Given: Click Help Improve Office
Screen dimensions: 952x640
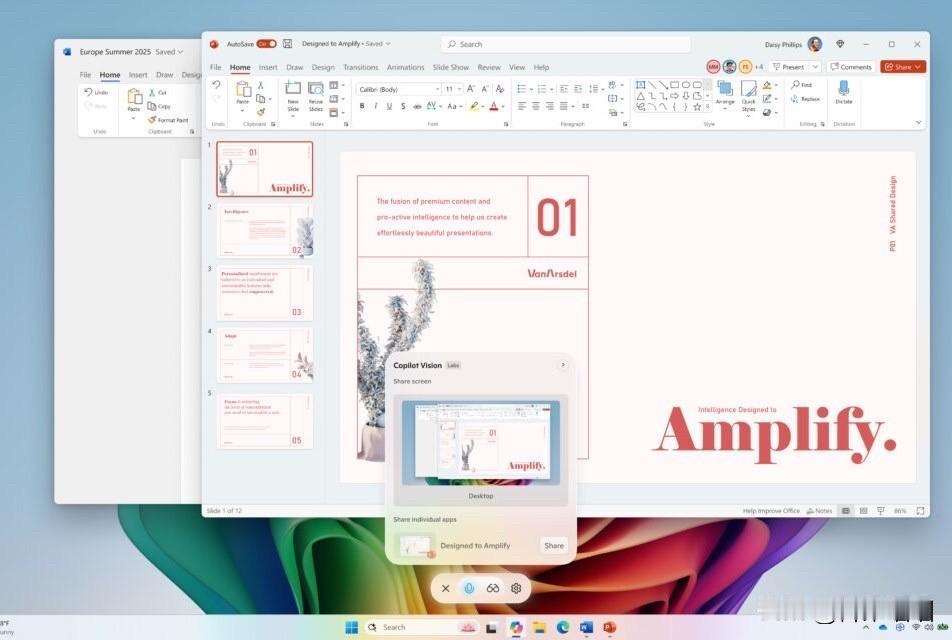Looking at the screenshot, I should point(771,511).
